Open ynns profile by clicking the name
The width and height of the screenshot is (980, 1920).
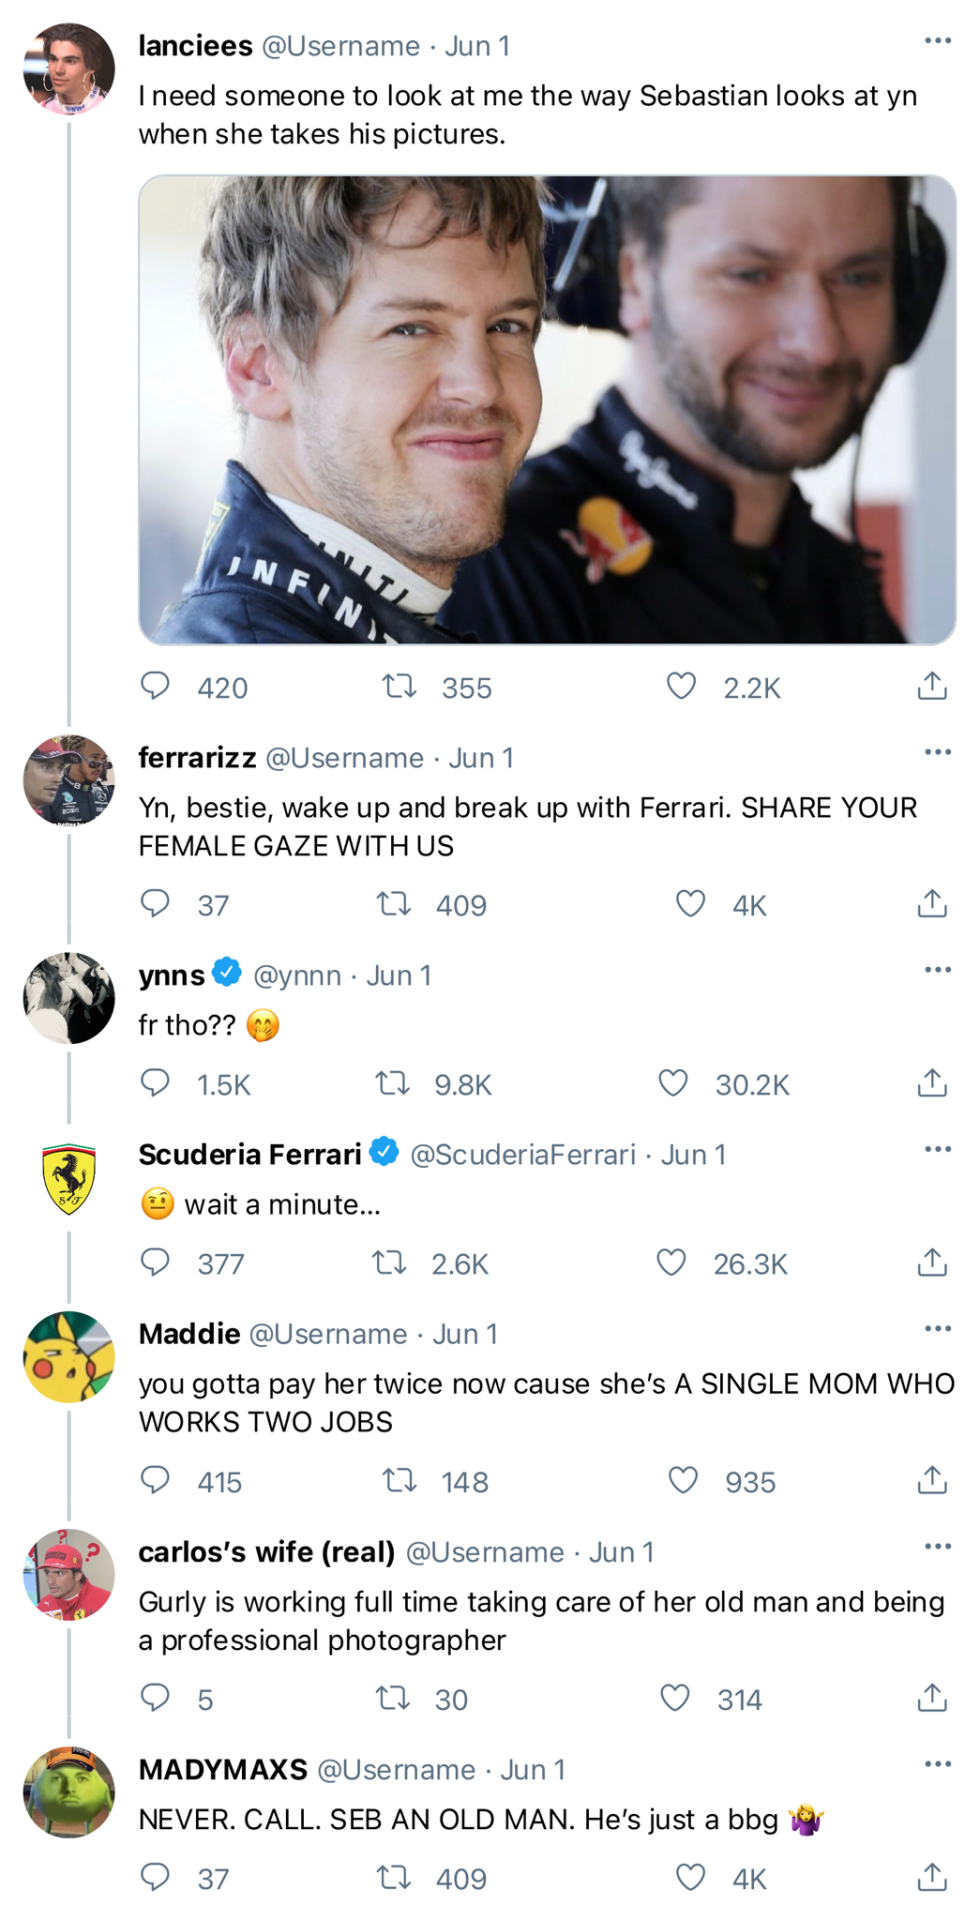point(172,975)
